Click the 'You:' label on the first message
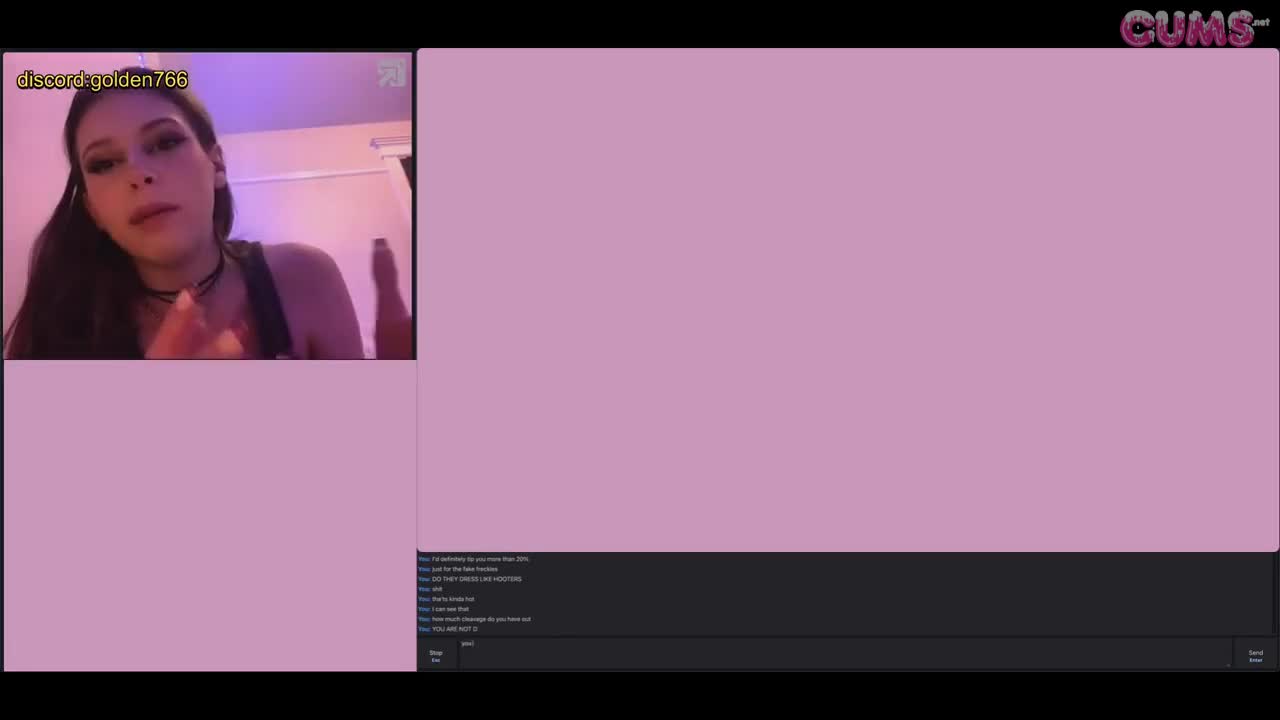 (x=423, y=559)
